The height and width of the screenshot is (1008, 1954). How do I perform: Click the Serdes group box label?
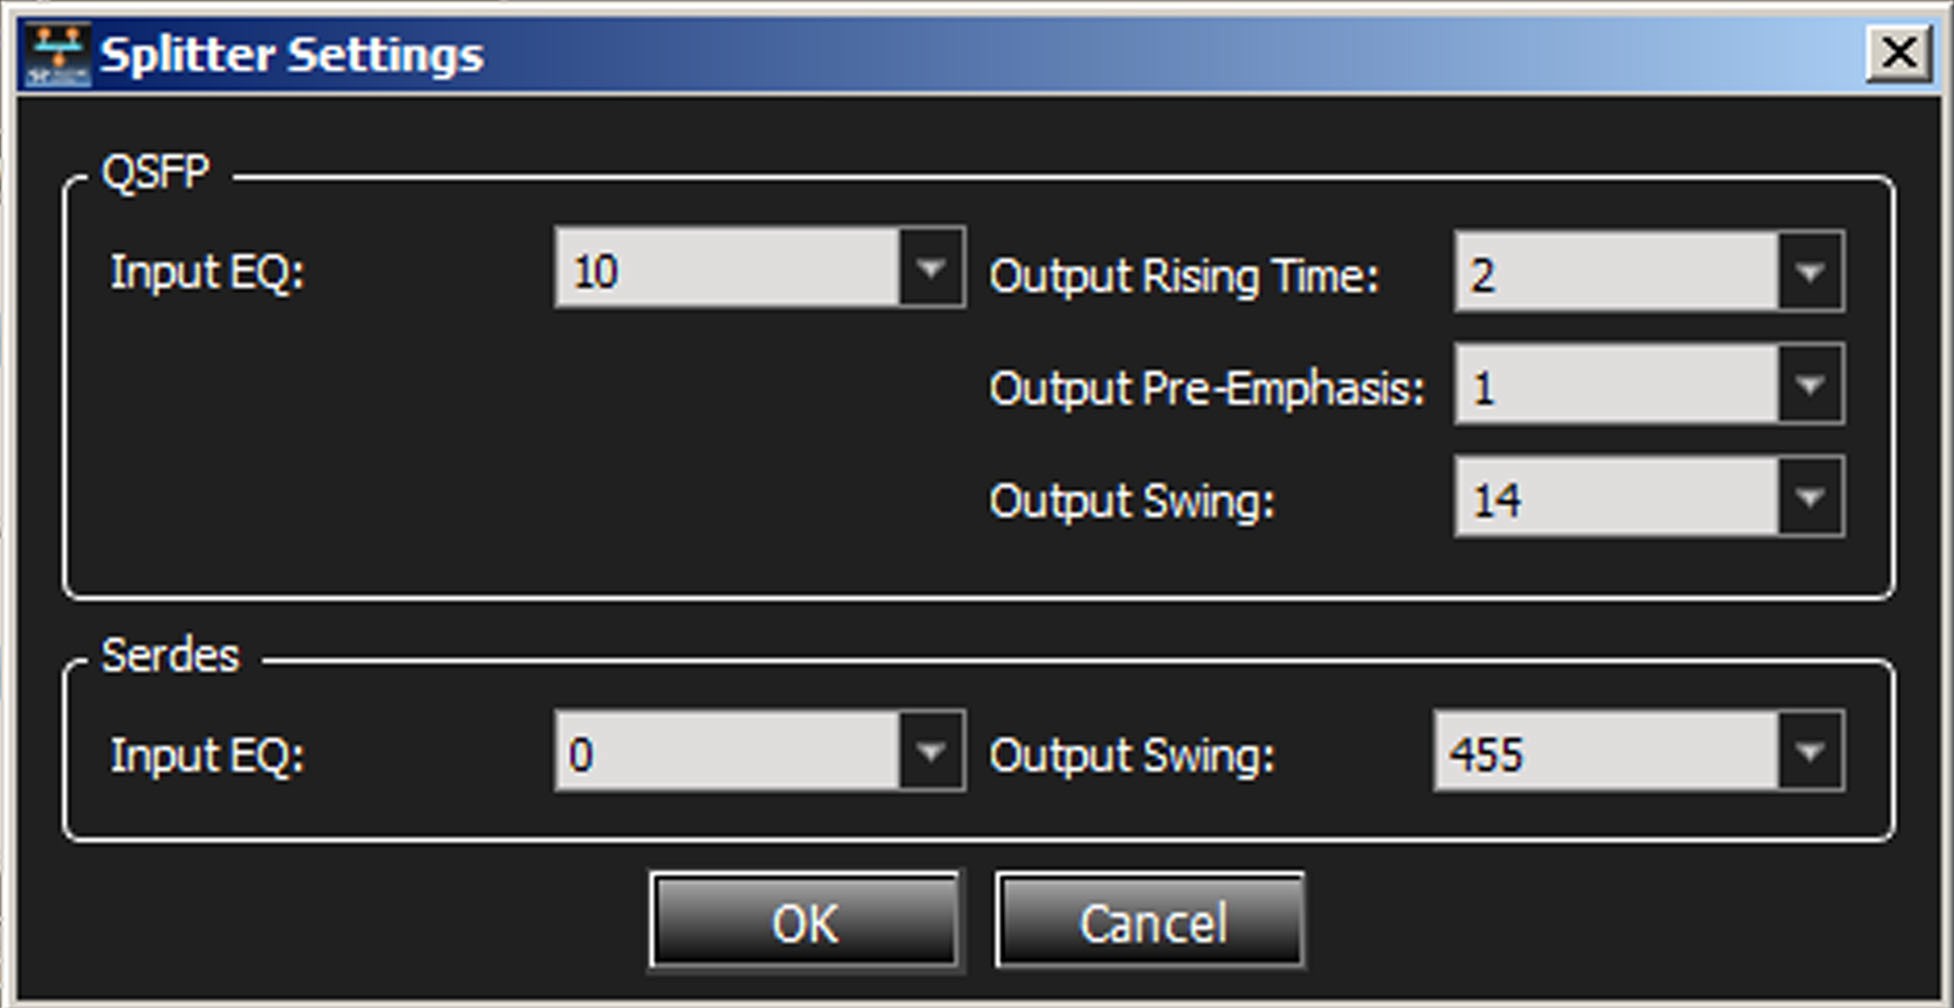171,656
